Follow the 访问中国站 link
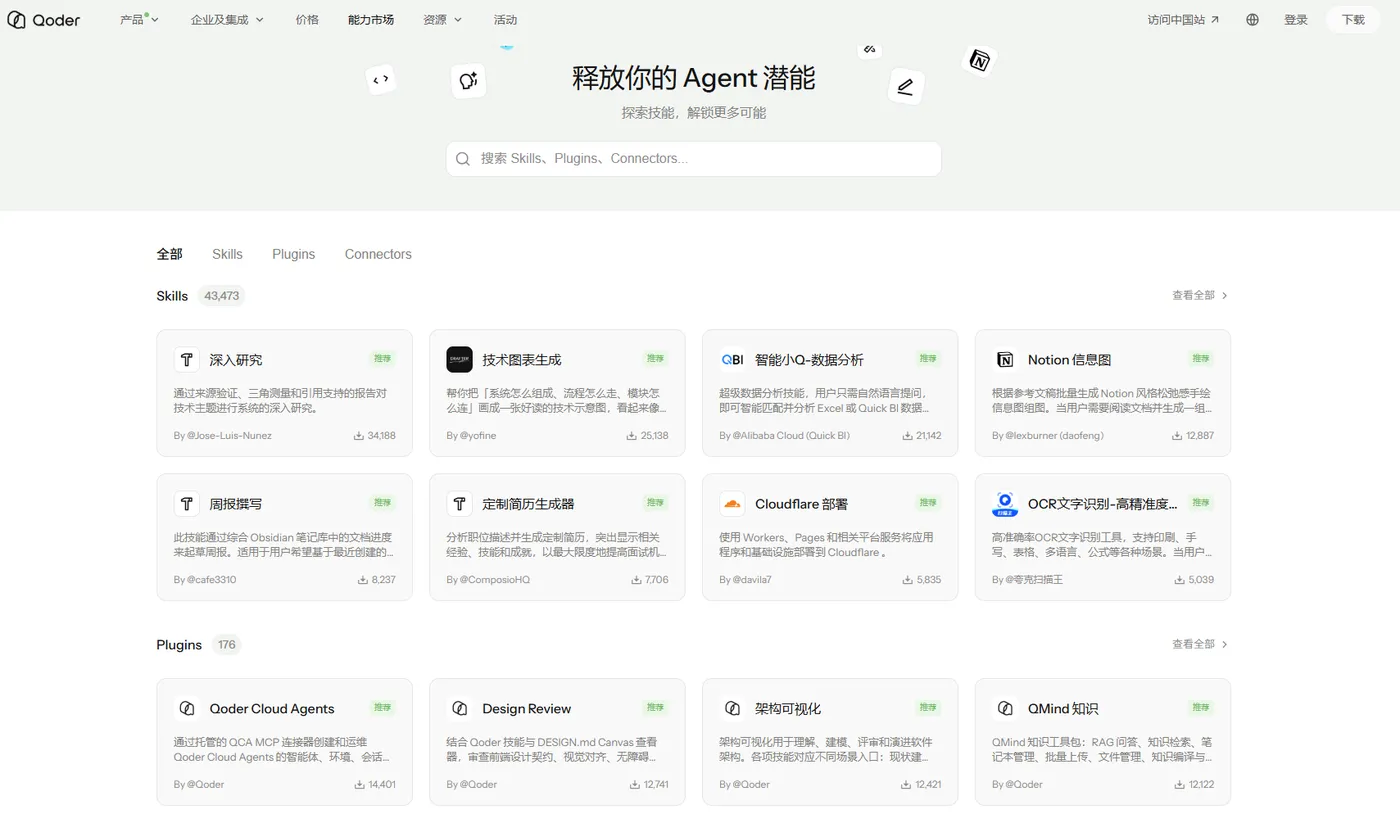This screenshot has height=814, width=1400. 1184,20
